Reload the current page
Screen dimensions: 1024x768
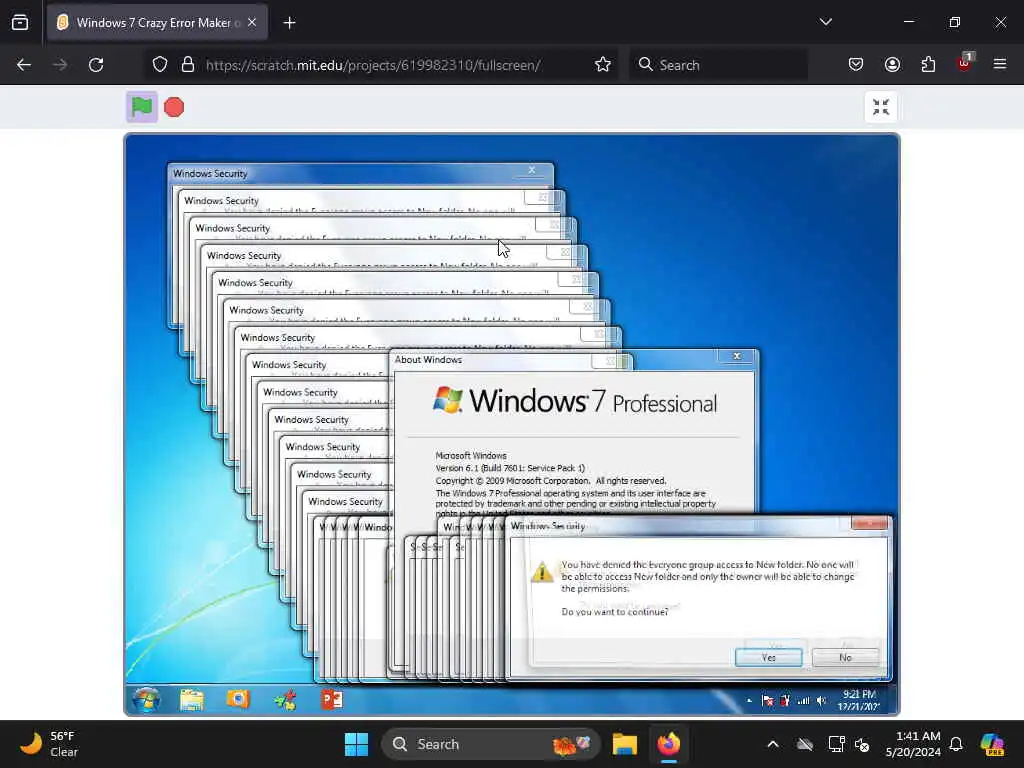96,65
